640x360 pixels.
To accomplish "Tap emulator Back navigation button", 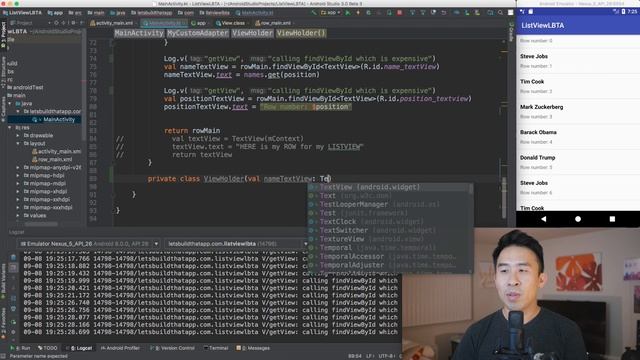I will (544, 219).
